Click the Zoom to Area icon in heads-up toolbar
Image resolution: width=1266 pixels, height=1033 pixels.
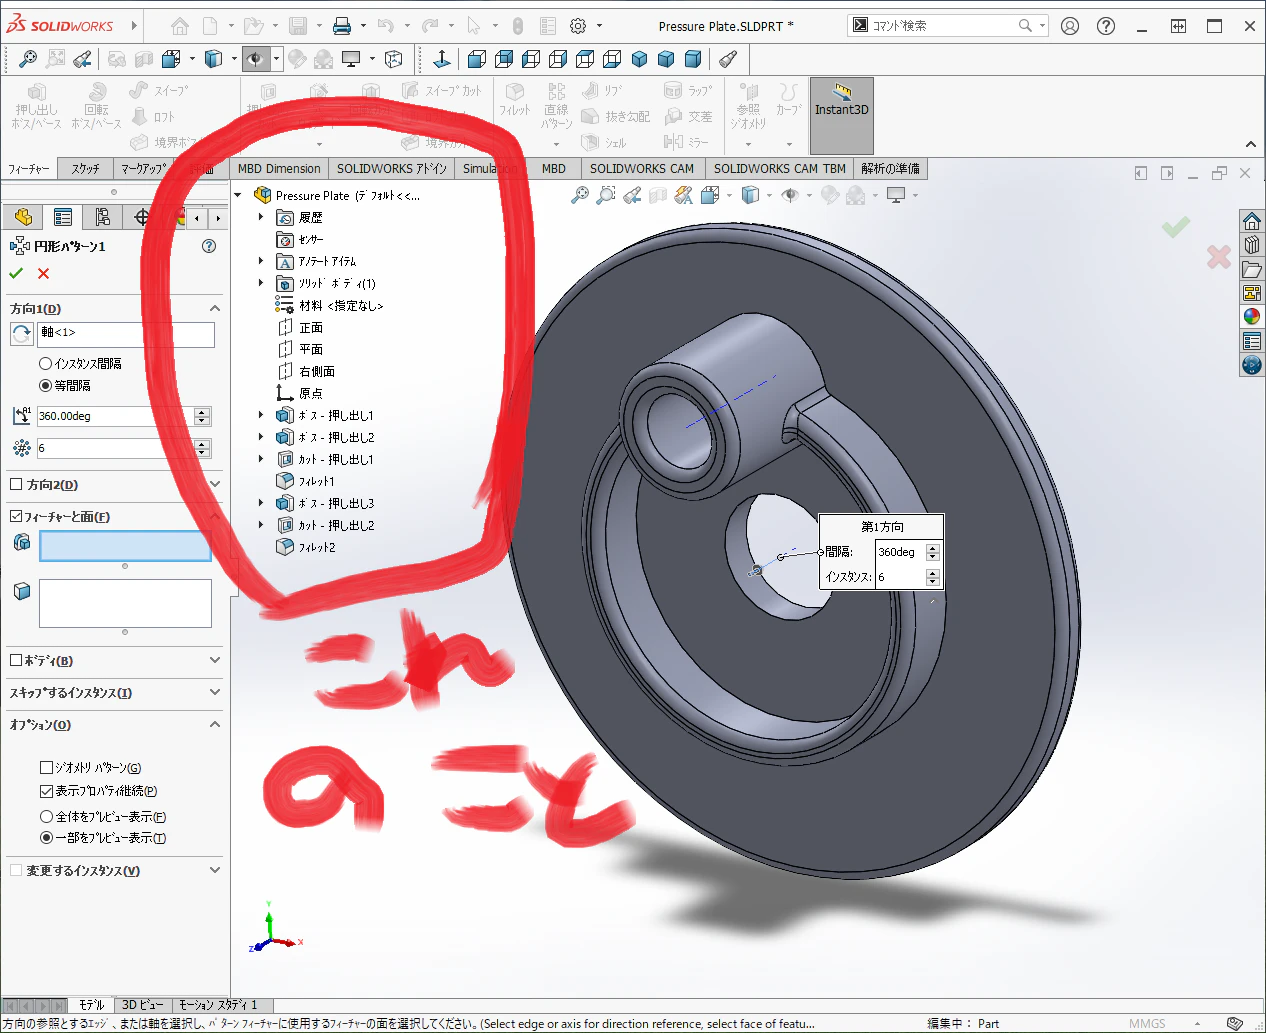(606, 196)
